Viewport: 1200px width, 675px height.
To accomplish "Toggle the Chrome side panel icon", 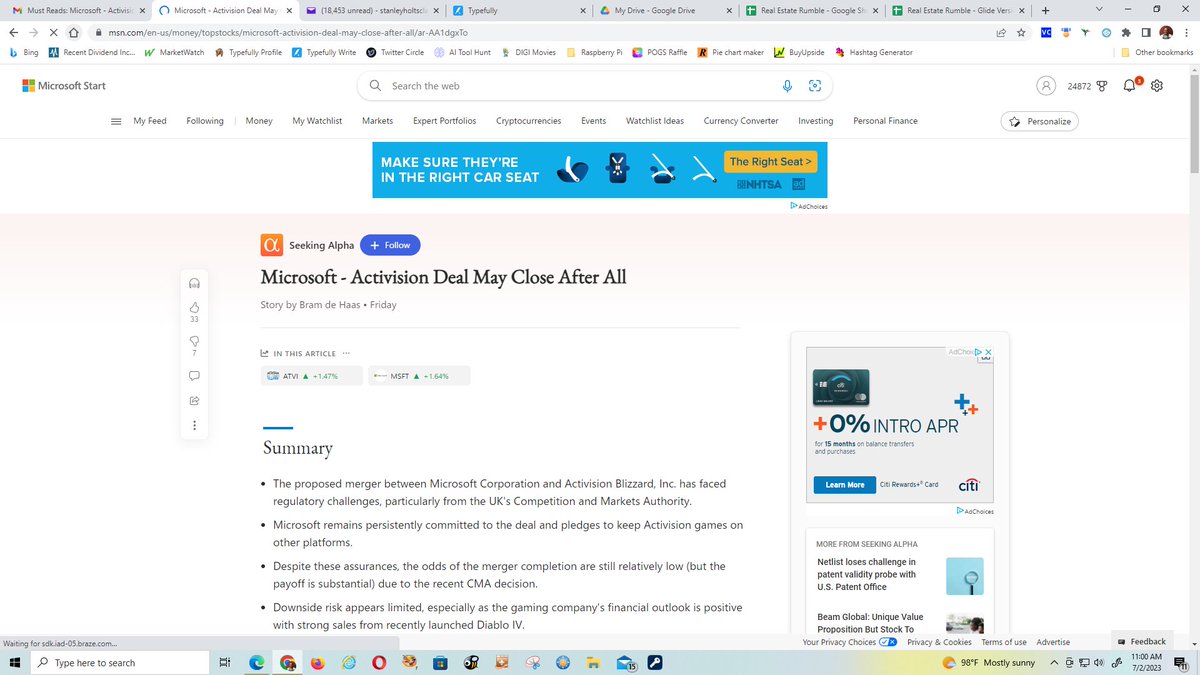I will coord(1146,32).
